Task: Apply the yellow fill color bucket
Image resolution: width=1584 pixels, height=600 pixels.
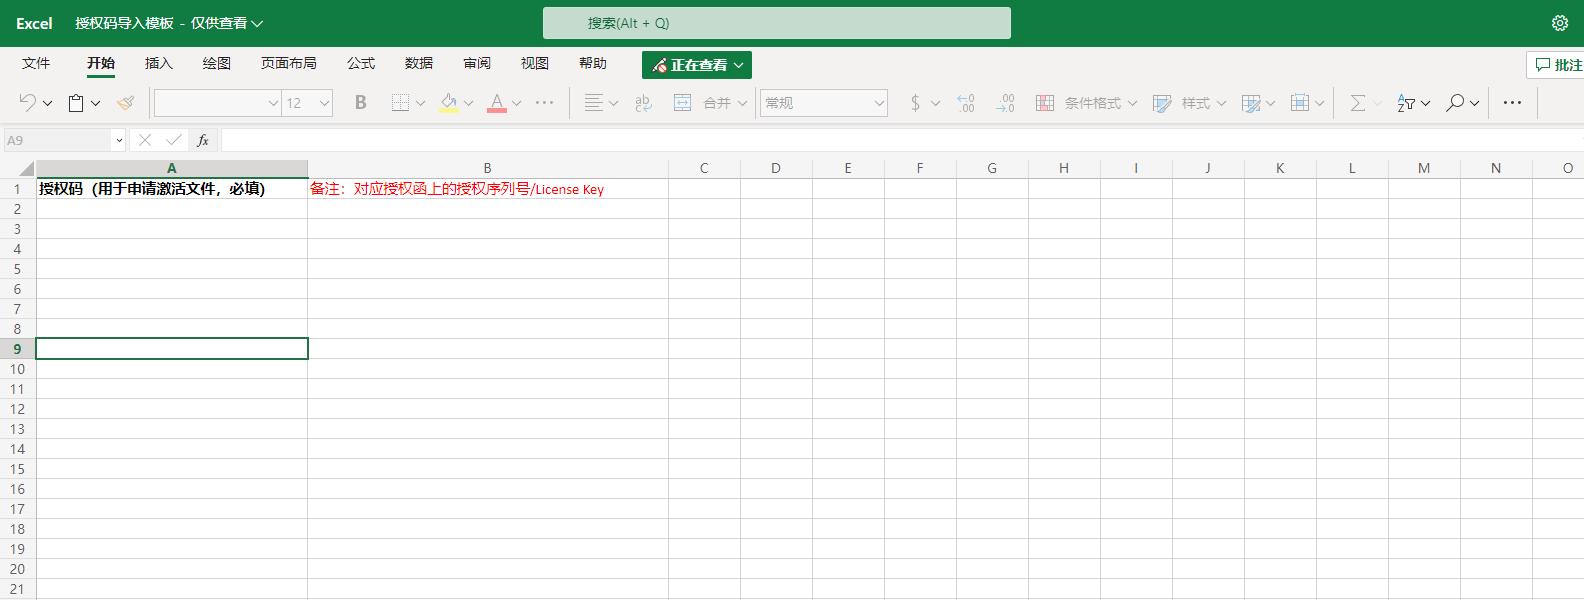Action: click(449, 102)
